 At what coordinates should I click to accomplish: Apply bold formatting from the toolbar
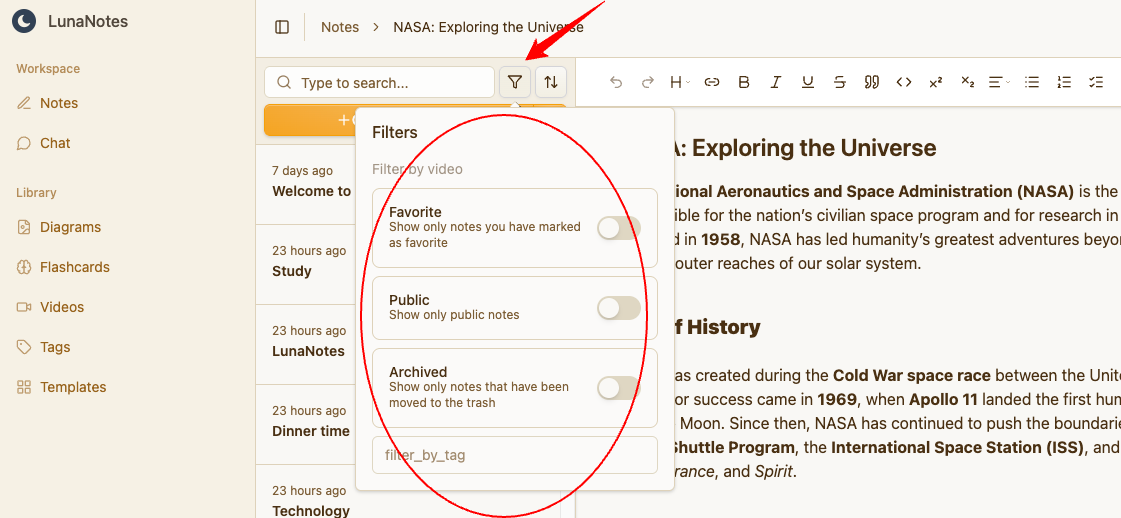click(x=743, y=82)
